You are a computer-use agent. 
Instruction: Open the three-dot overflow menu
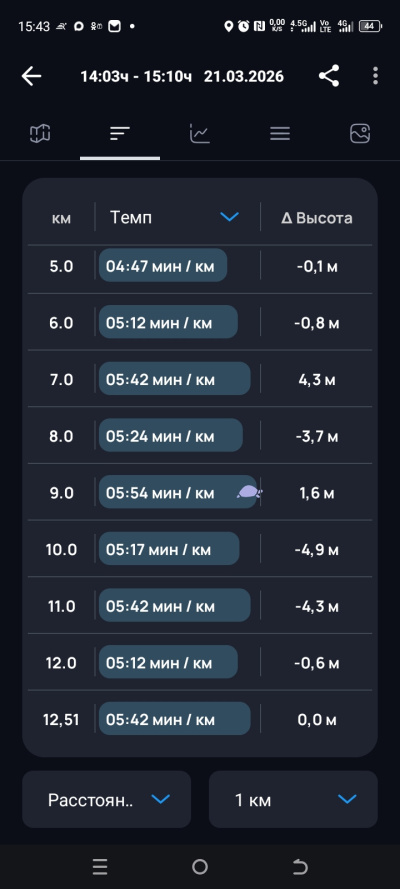pyautogui.click(x=375, y=76)
